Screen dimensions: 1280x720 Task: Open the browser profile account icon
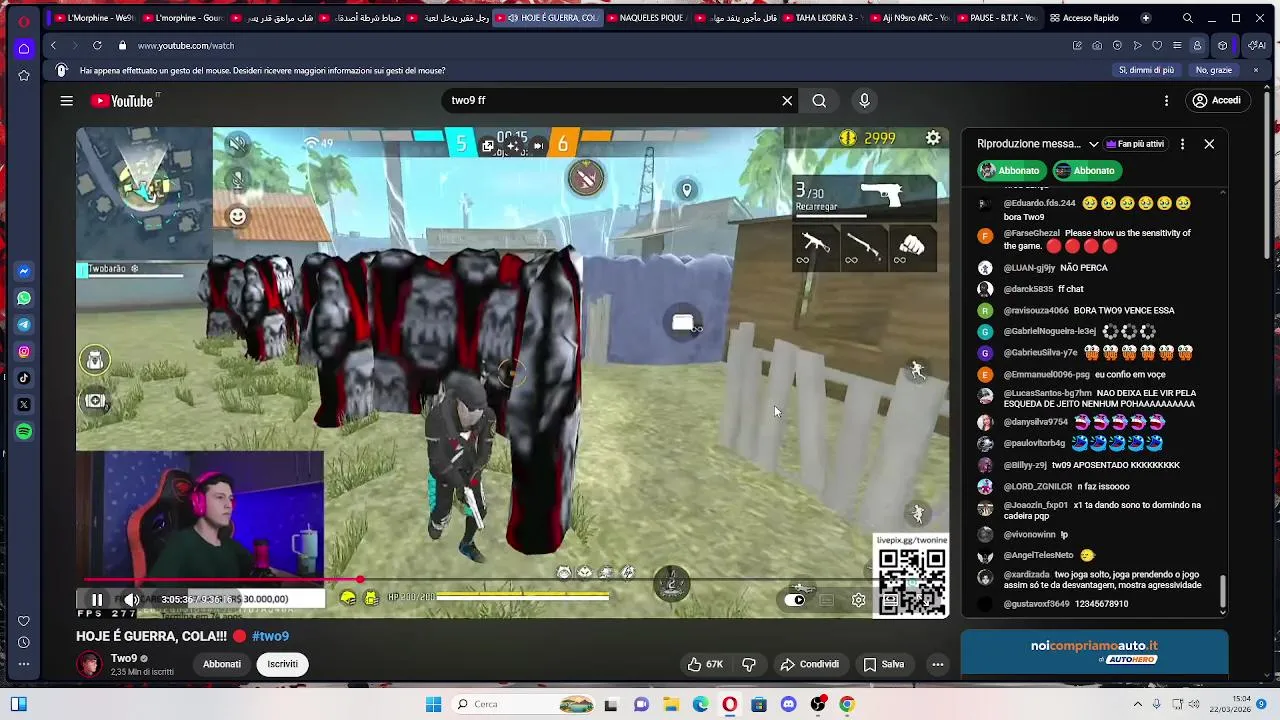pyautogui.click(x=1197, y=45)
